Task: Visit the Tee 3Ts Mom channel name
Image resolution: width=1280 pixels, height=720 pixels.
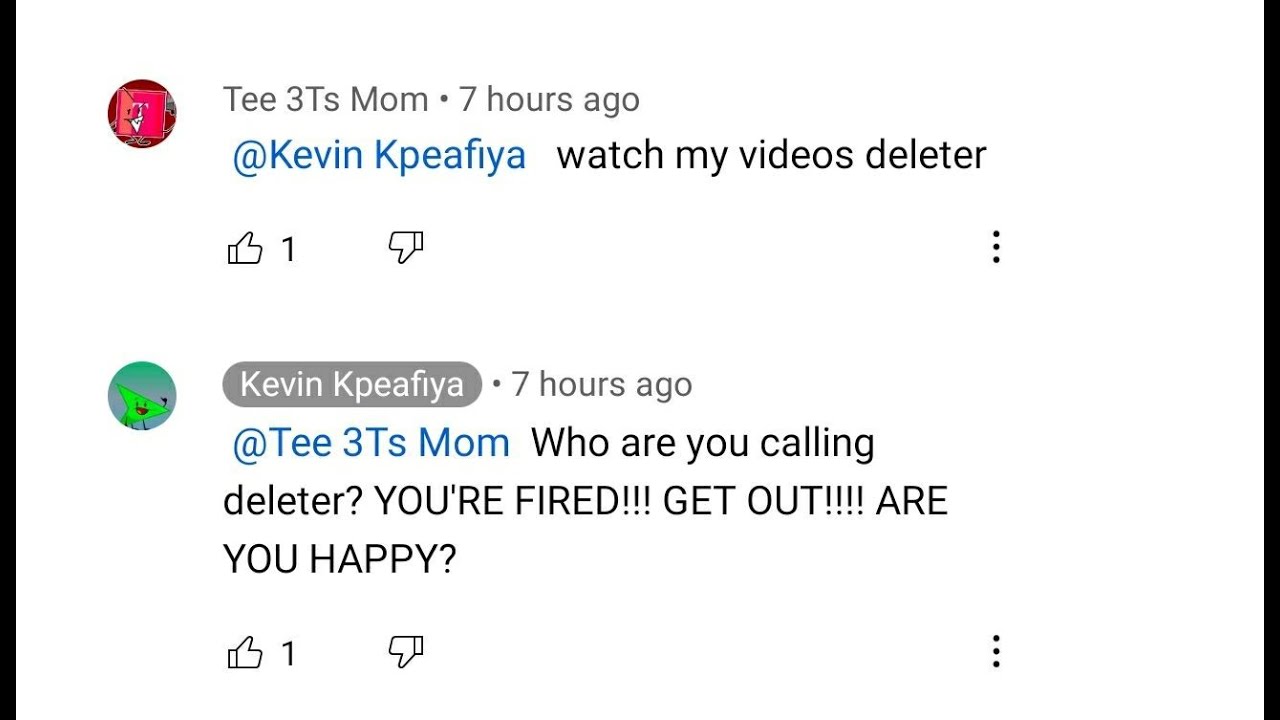Action: point(326,100)
